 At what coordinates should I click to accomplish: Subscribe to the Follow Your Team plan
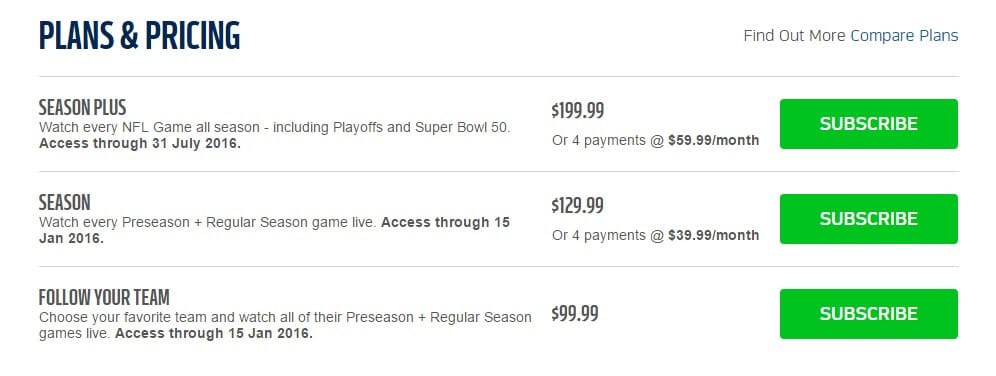(x=868, y=314)
